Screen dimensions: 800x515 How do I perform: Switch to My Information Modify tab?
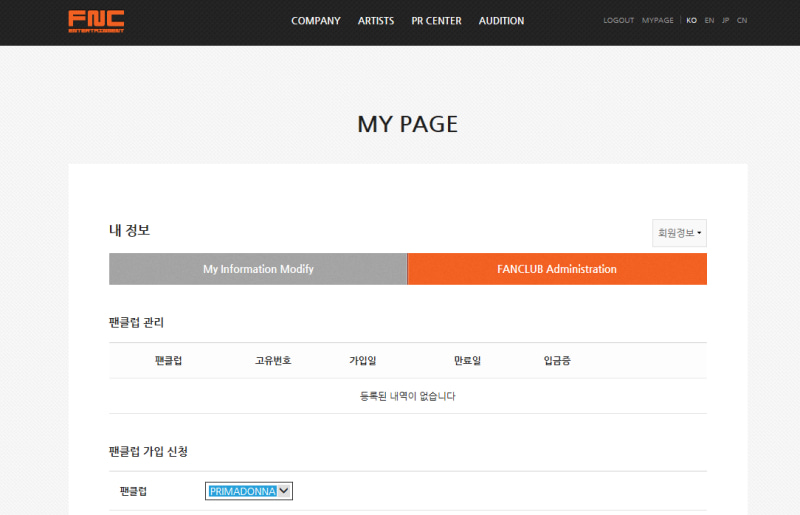[258, 269]
